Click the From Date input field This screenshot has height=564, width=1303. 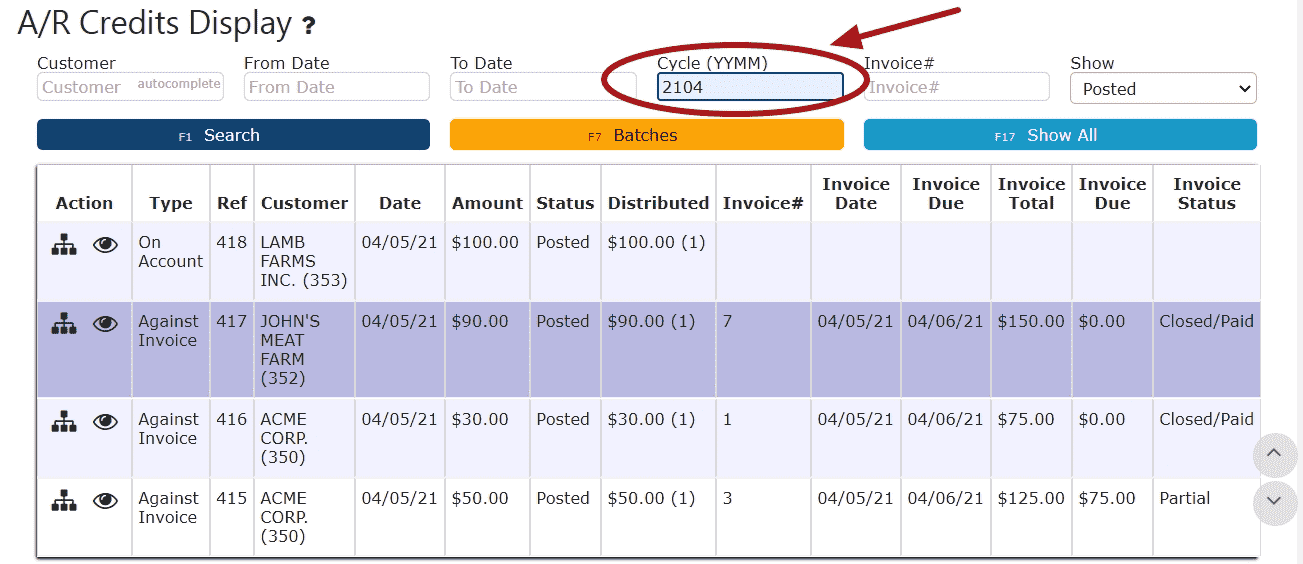[x=337, y=87]
